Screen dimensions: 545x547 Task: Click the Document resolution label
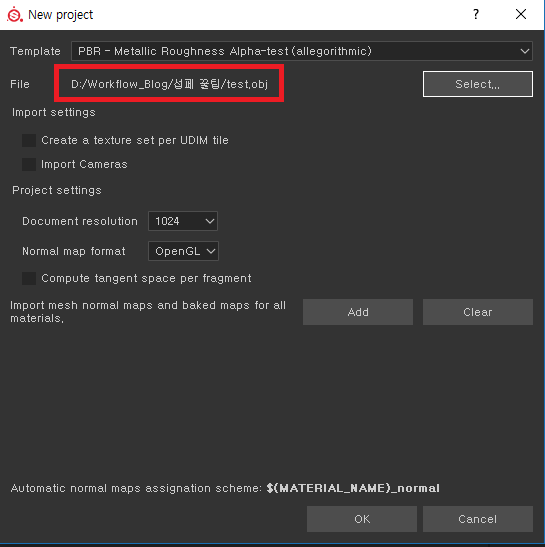pyautogui.click(x=80, y=221)
